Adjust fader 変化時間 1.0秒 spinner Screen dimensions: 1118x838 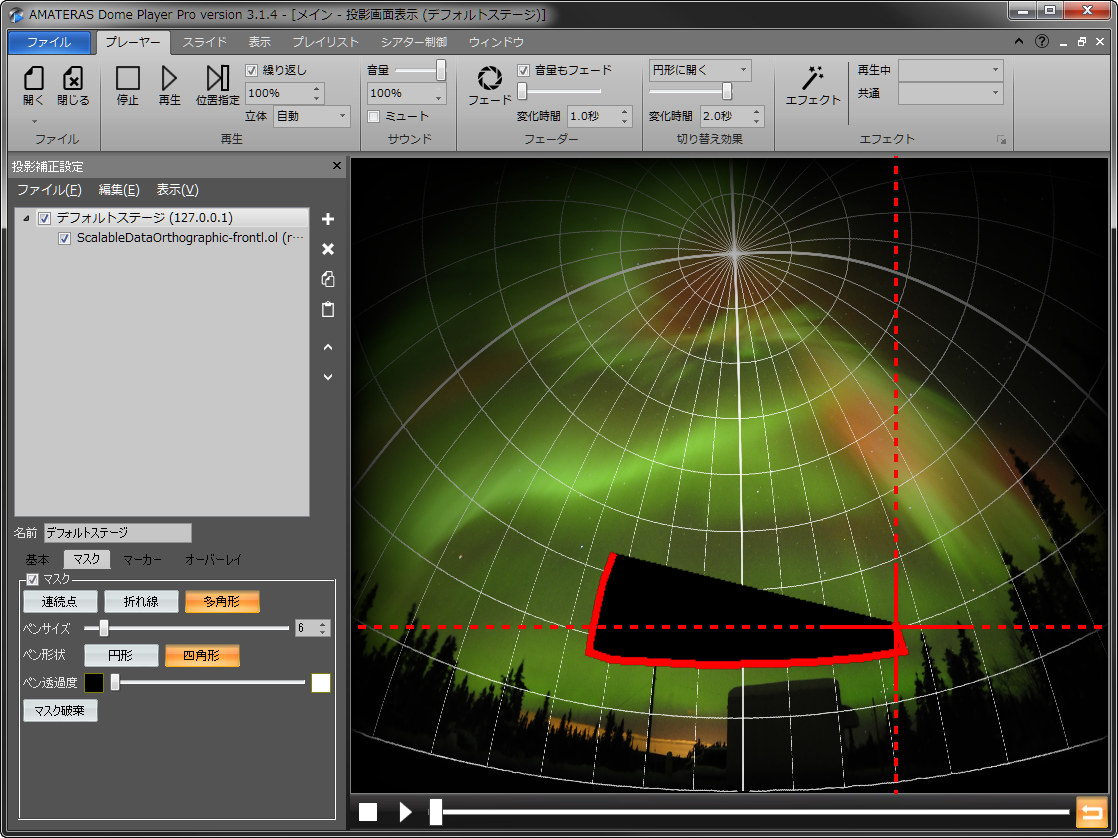tap(625, 116)
